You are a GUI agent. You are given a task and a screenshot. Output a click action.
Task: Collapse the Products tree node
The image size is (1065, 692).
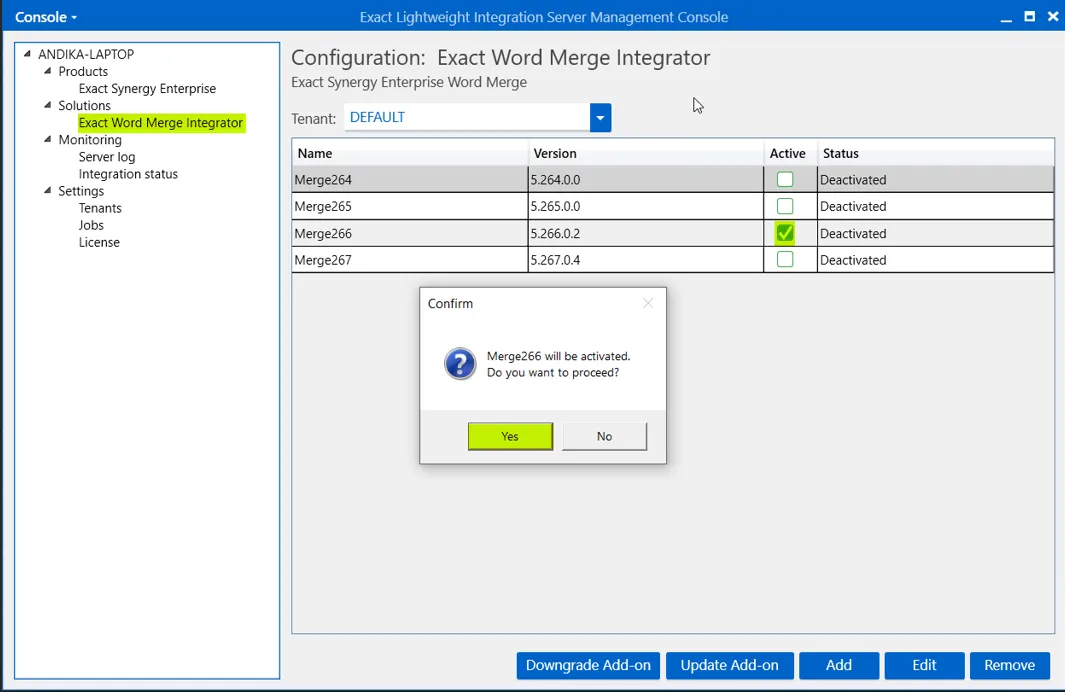(48, 71)
